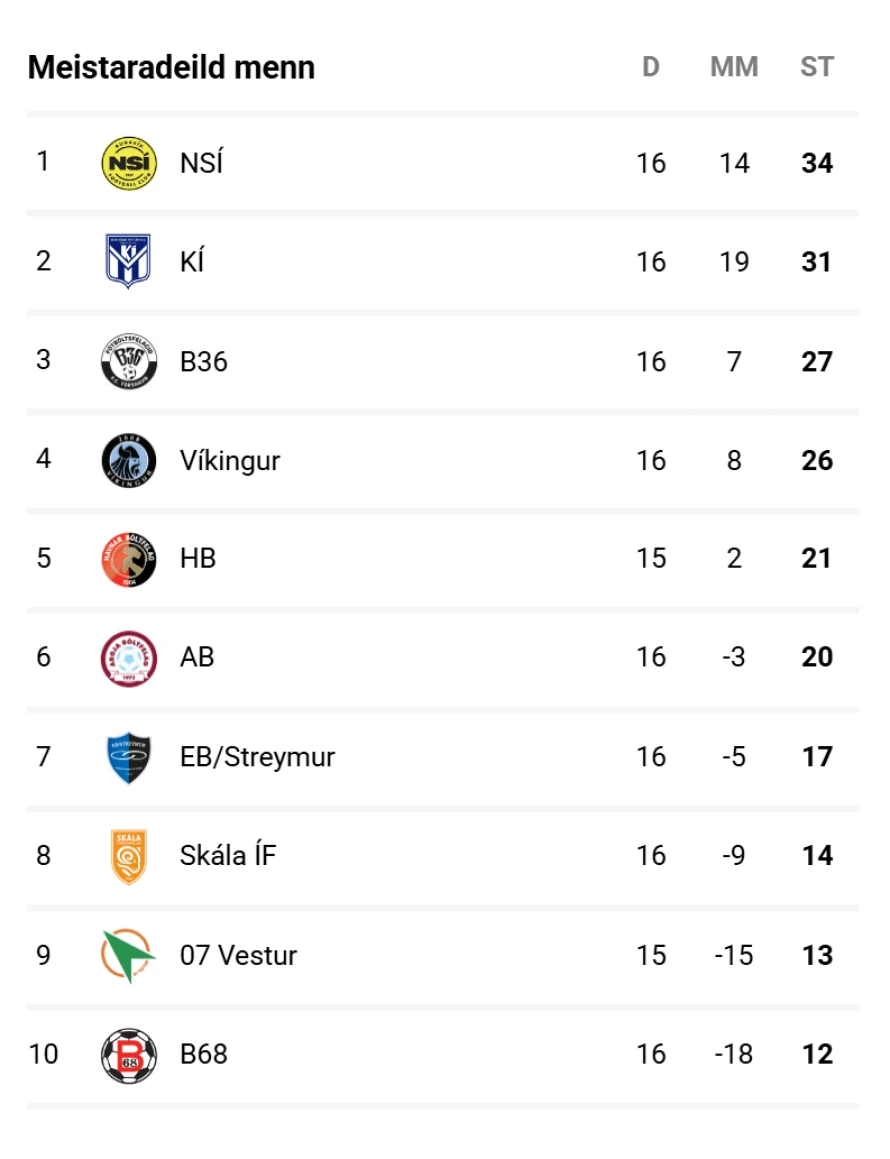The height and width of the screenshot is (1159, 890).
Task: Click the EB/Streymur blue shield logo
Action: click(129, 757)
